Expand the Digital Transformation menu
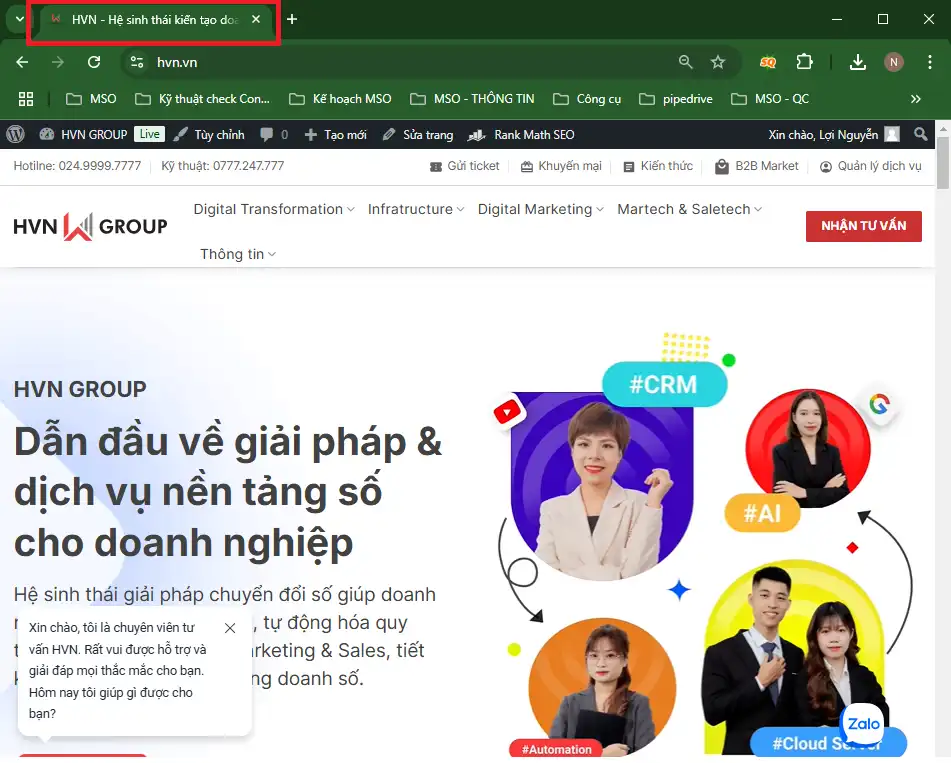The image size is (951, 763). [274, 209]
